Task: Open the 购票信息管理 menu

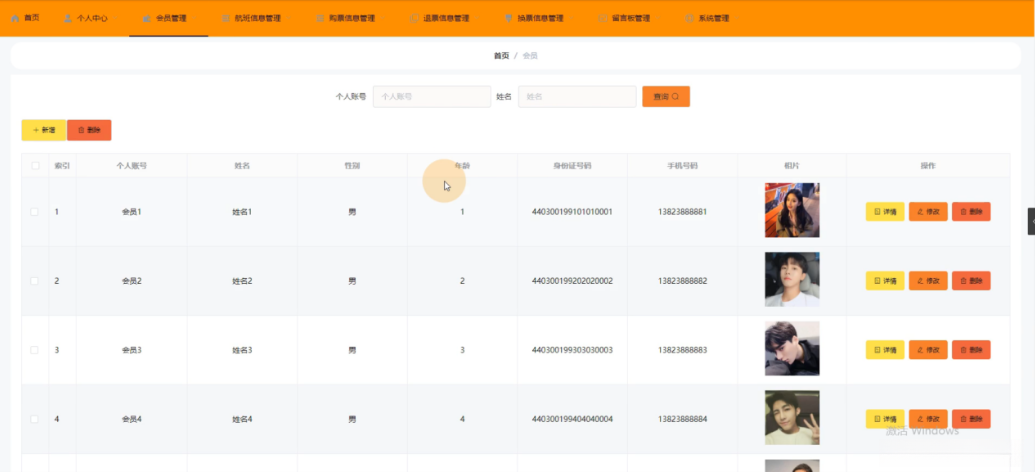Action: [345, 18]
